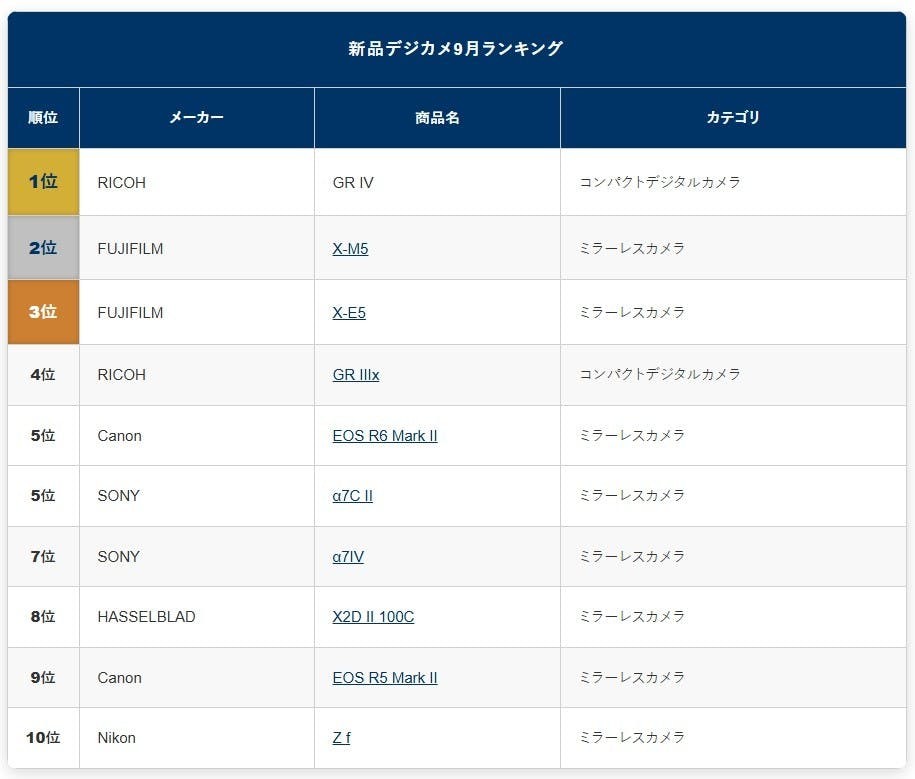Open the EOS R6 Mark II link
The width and height of the screenshot is (915, 779).
point(385,436)
